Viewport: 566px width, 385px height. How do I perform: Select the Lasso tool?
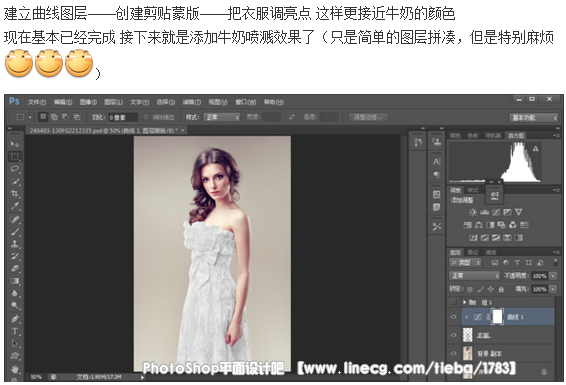click(x=14, y=169)
